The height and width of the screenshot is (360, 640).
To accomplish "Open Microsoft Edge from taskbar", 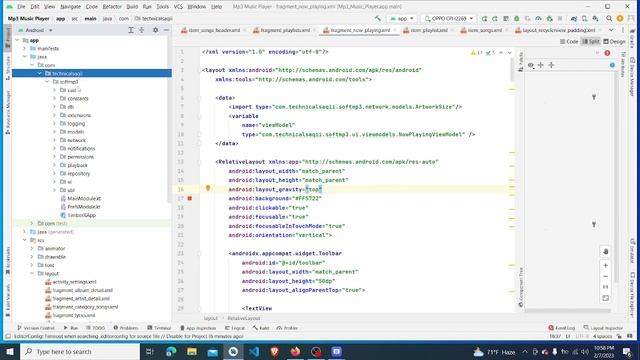I will point(171,351).
